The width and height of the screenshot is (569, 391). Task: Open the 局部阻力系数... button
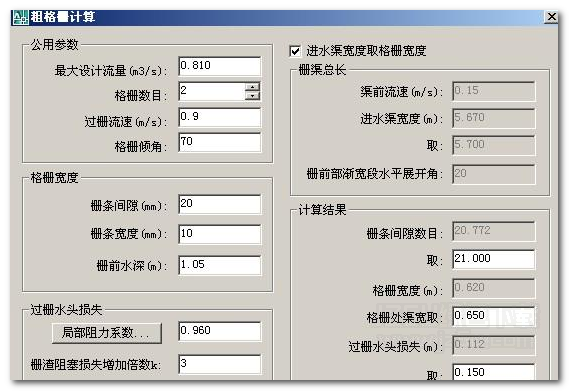(x=107, y=333)
